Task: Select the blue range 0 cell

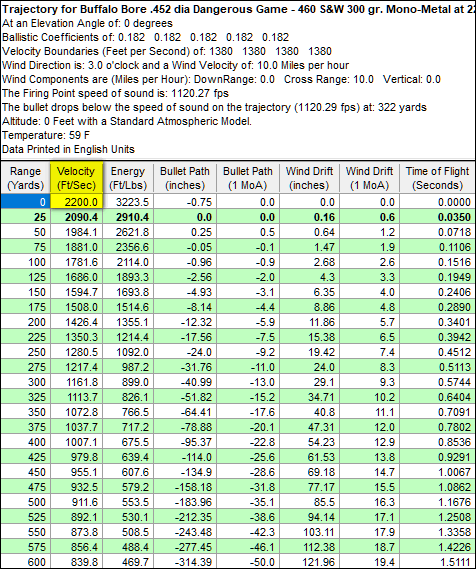Action: click(x=25, y=201)
